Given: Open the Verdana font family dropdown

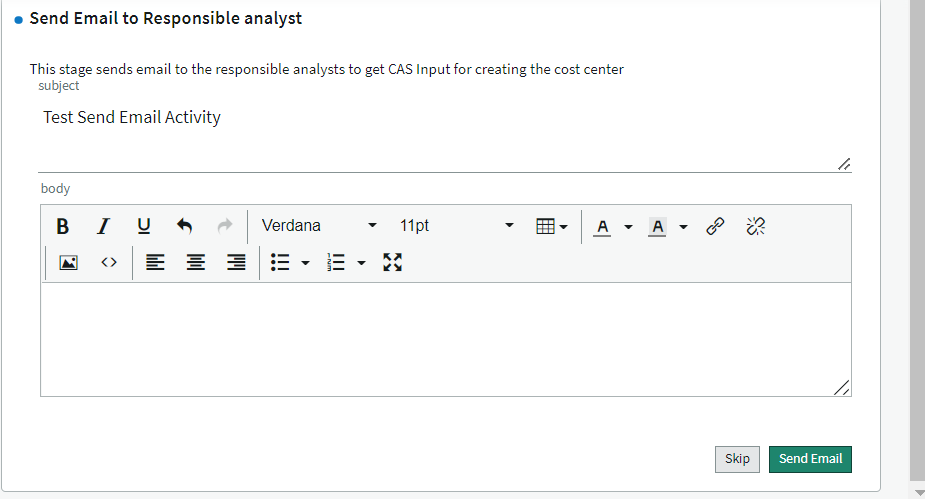Looking at the screenshot, I should (x=319, y=226).
